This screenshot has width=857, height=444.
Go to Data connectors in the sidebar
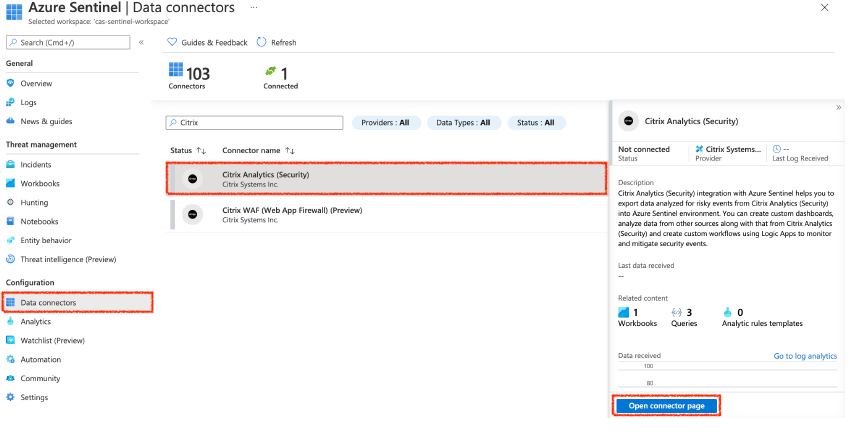pos(48,302)
